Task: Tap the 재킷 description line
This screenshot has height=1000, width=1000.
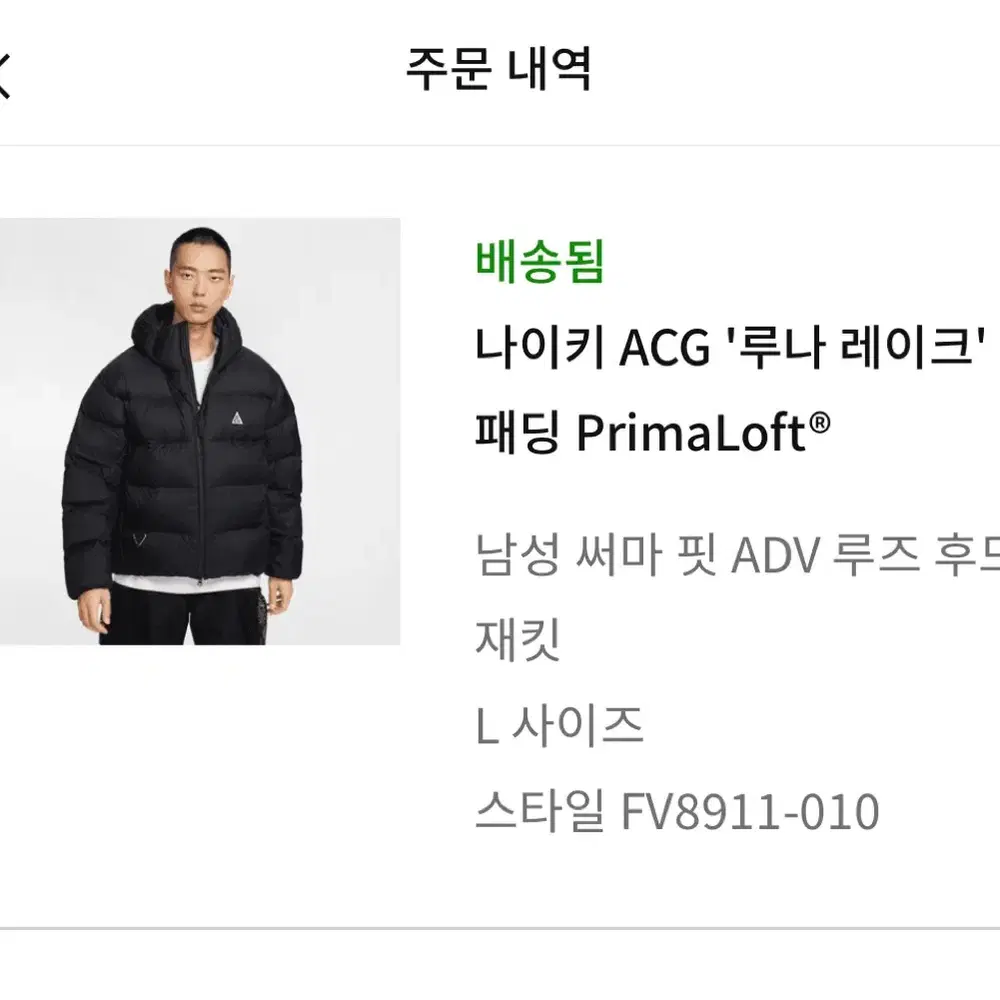Action: pos(518,640)
